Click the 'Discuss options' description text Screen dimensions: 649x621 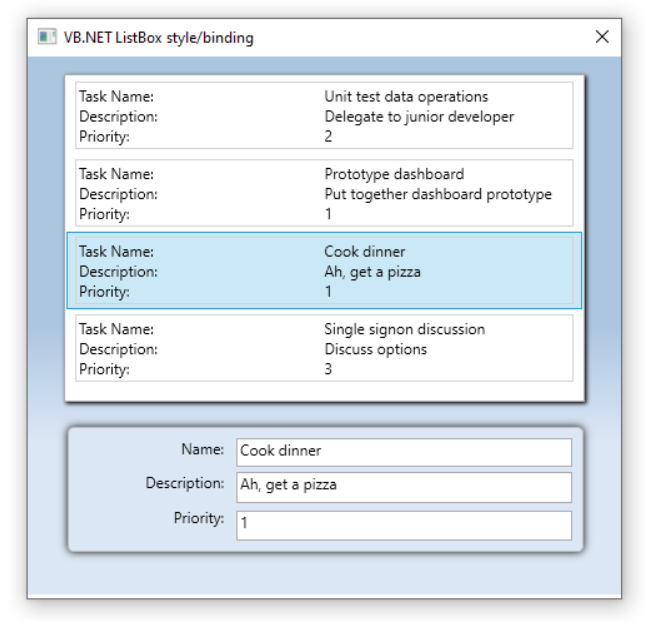pyautogui.click(x=375, y=349)
